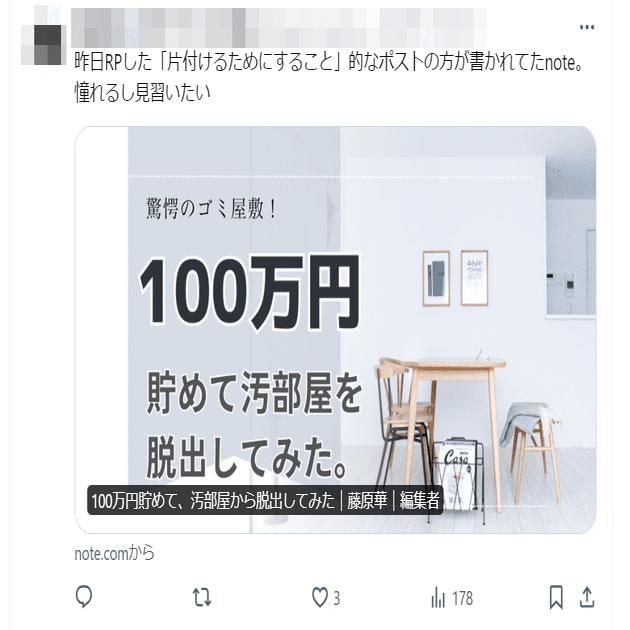Click the 驚愕のゴミ屋敷! subtitle in card

[212, 209]
